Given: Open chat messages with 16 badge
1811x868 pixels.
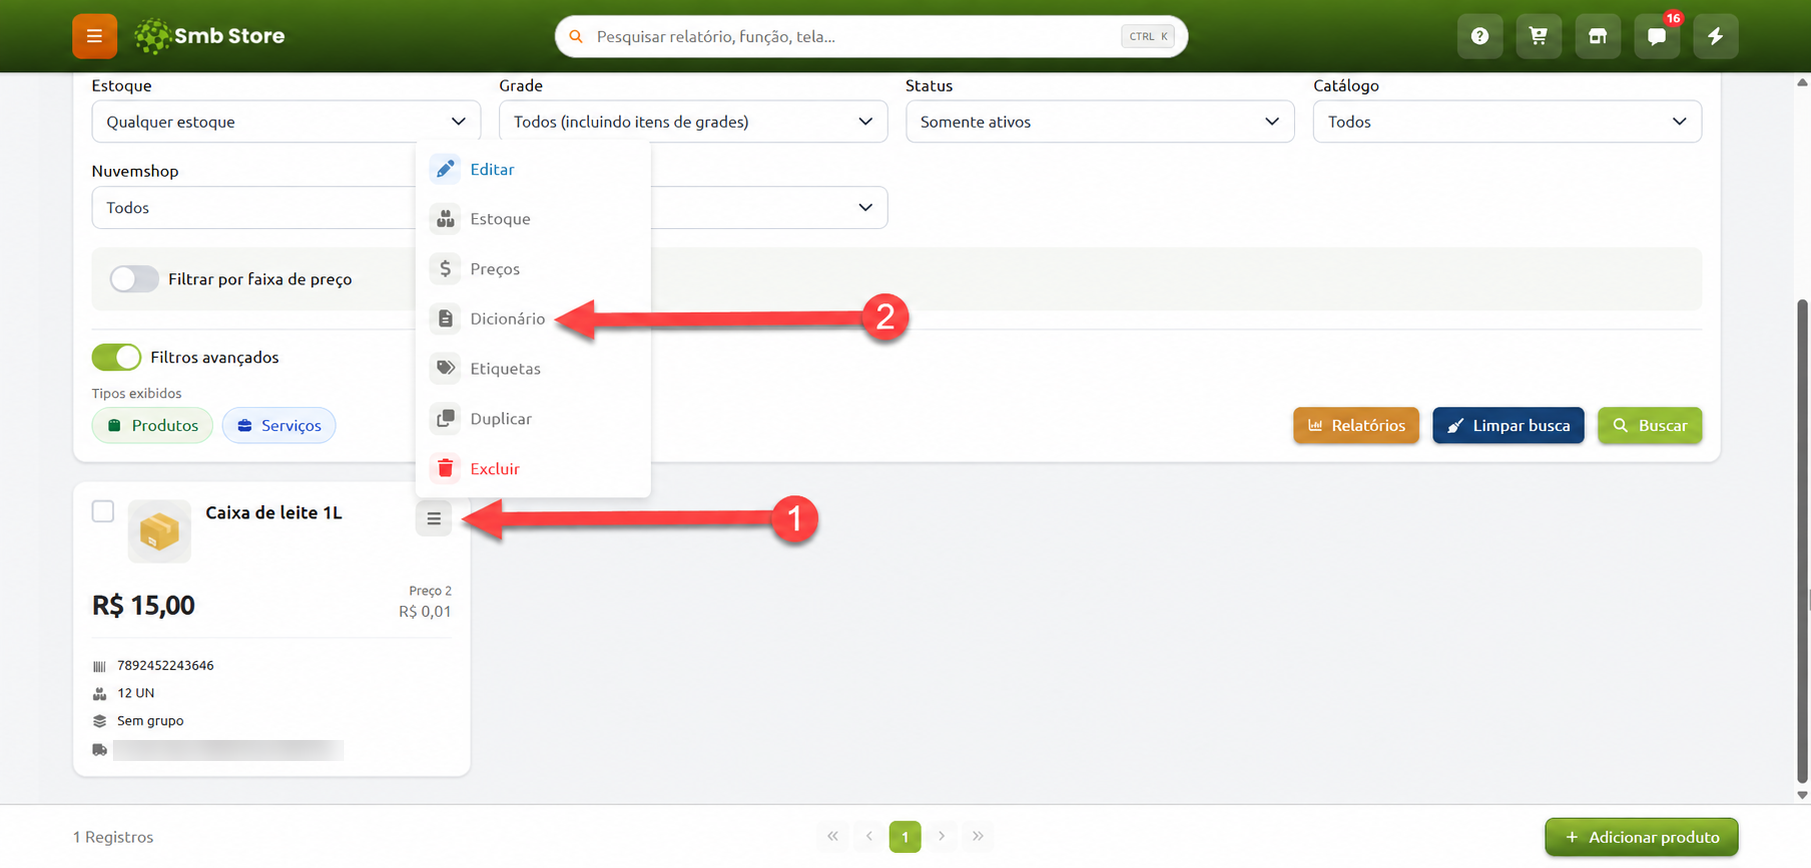Looking at the screenshot, I should point(1657,36).
